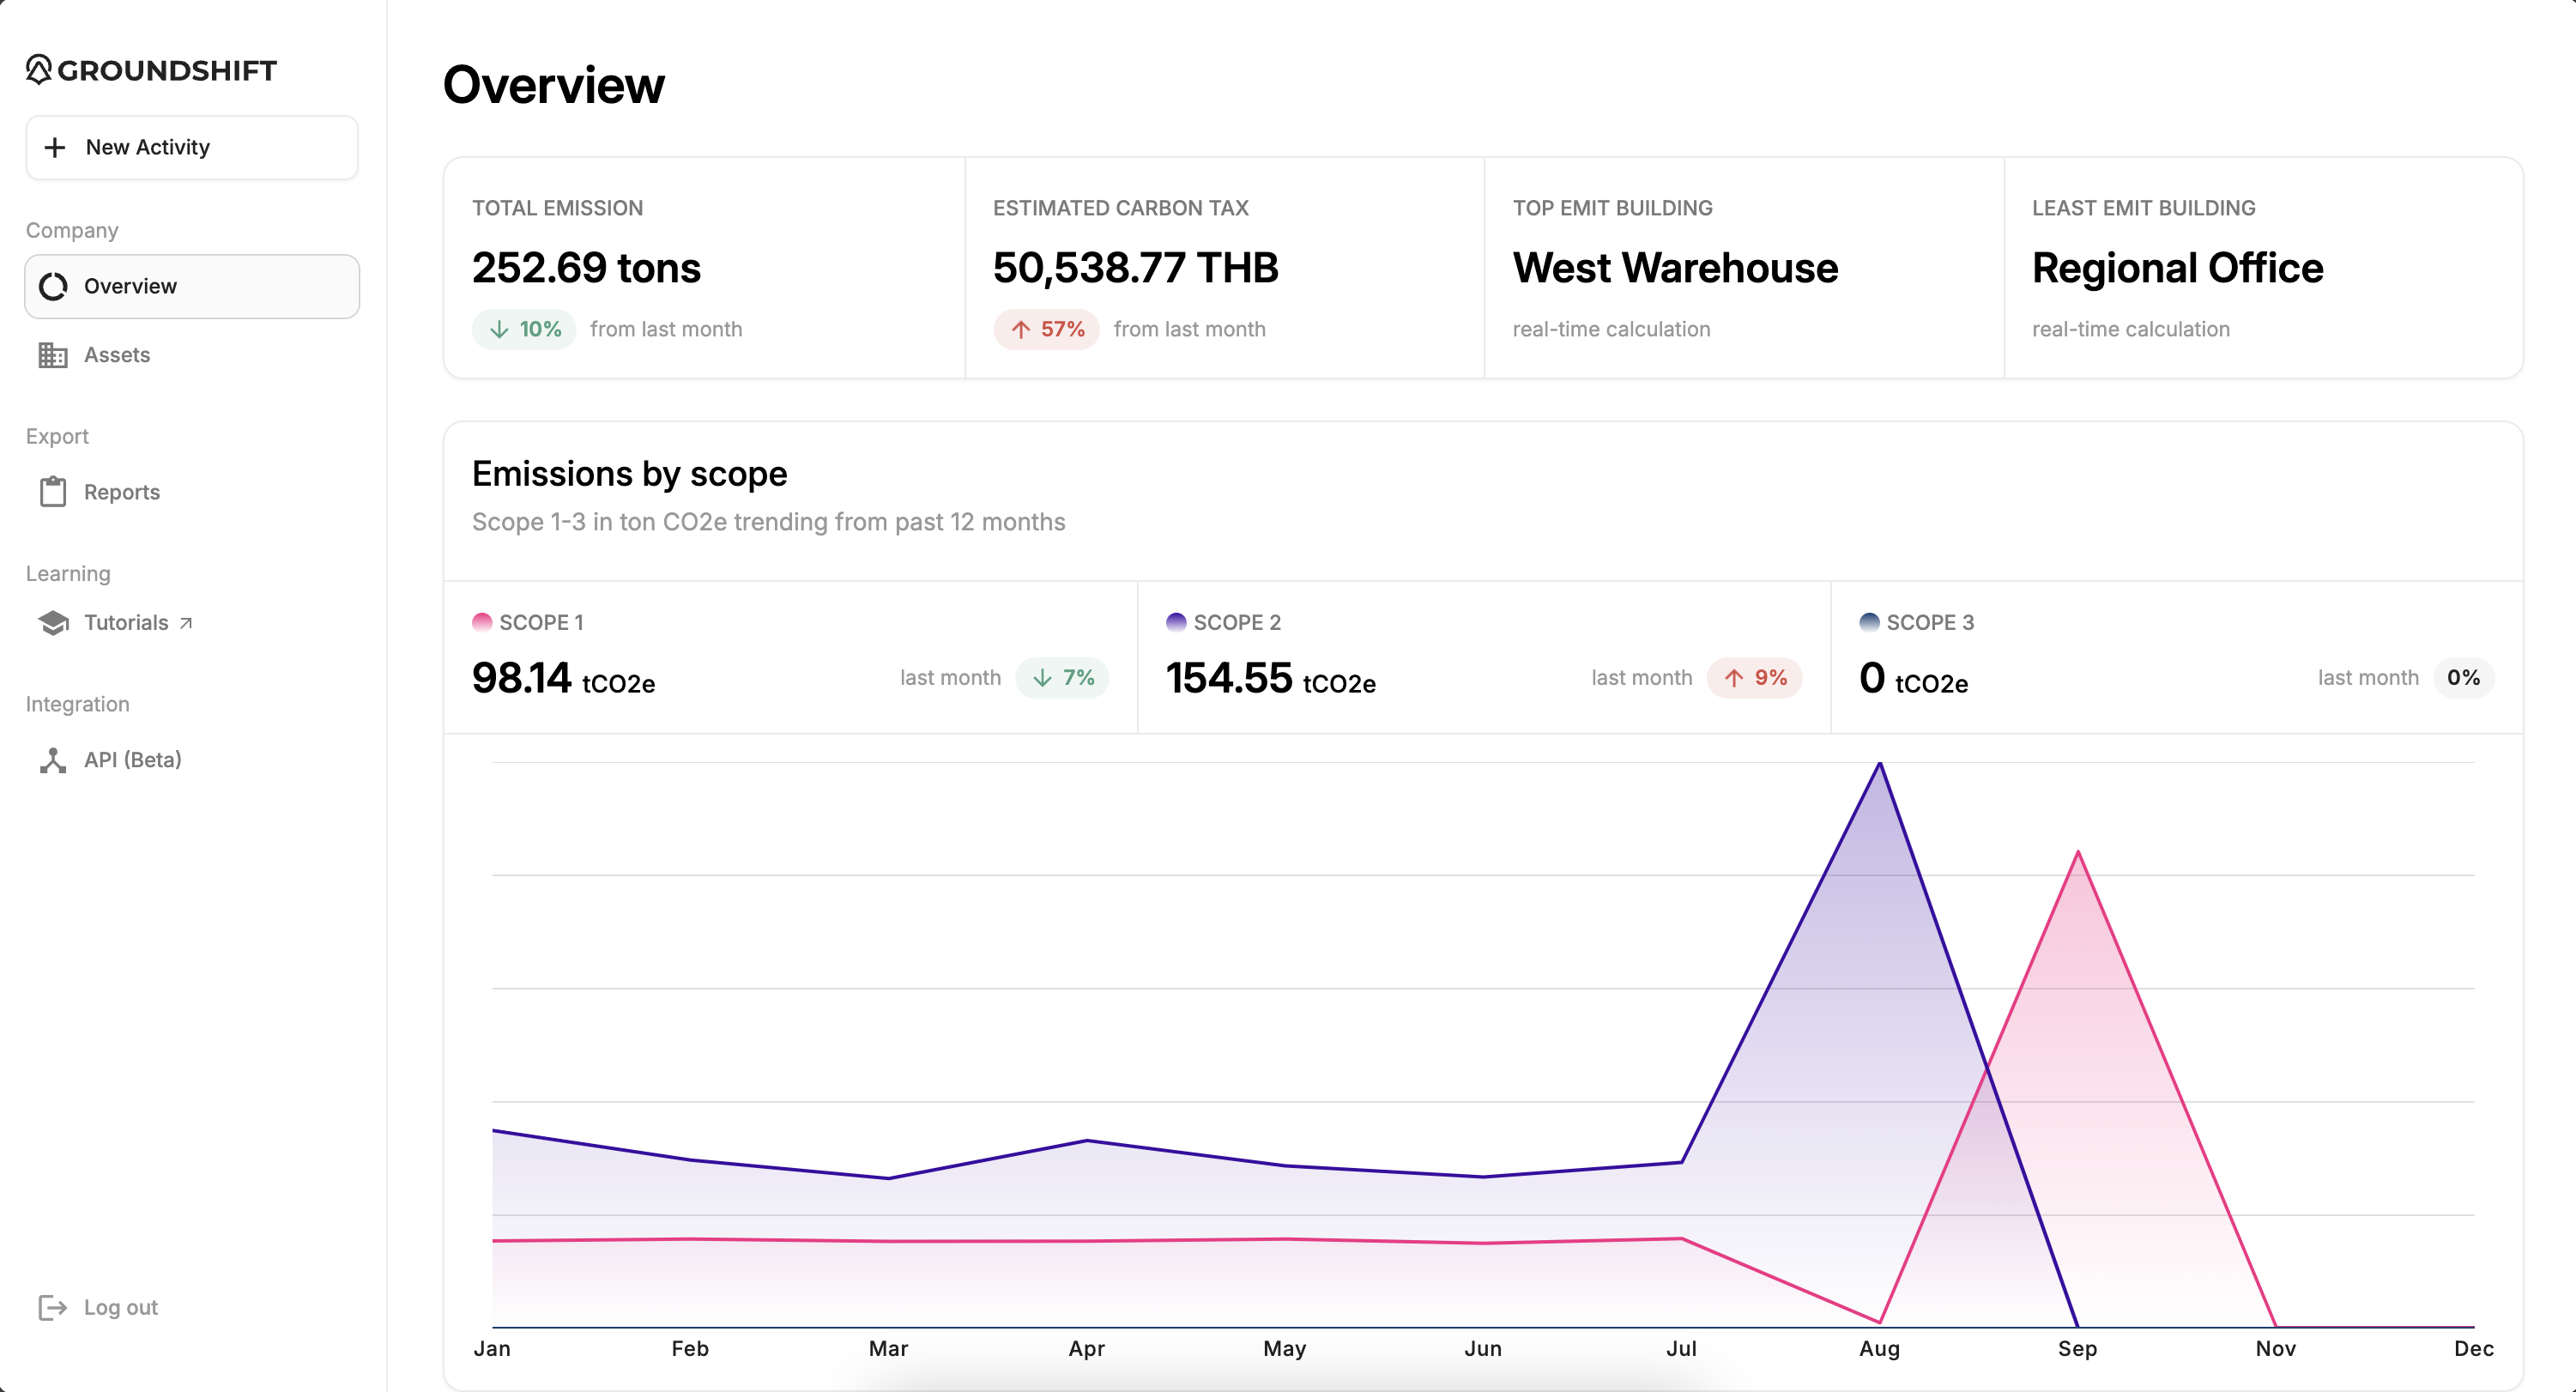Click the API (Beta) node icon
Viewport: 2576px width, 1392px height.
53,760
